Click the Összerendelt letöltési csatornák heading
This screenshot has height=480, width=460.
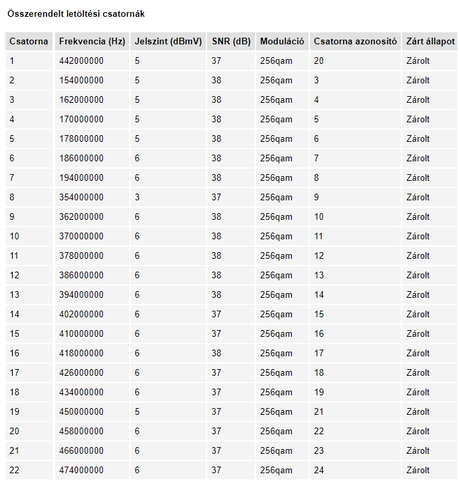(x=76, y=14)
